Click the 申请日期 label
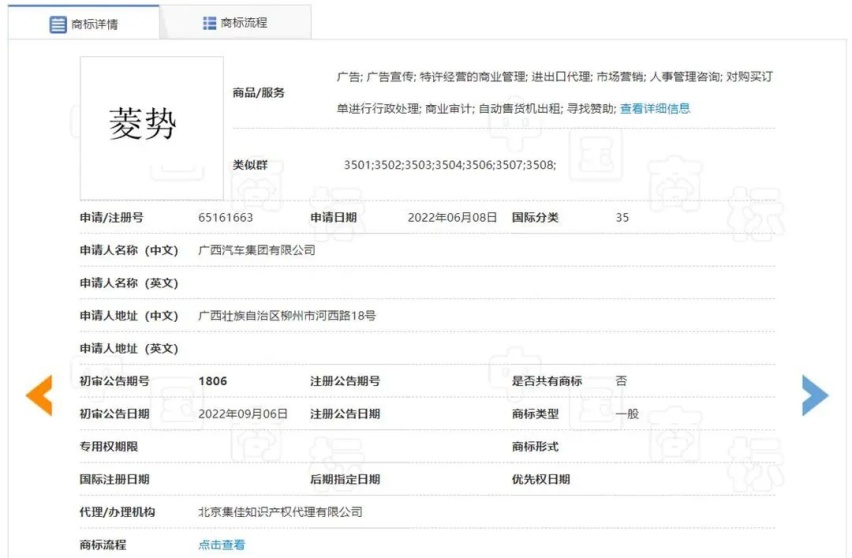This screenshot has width=852, height=558. click(x=333, y=217)
